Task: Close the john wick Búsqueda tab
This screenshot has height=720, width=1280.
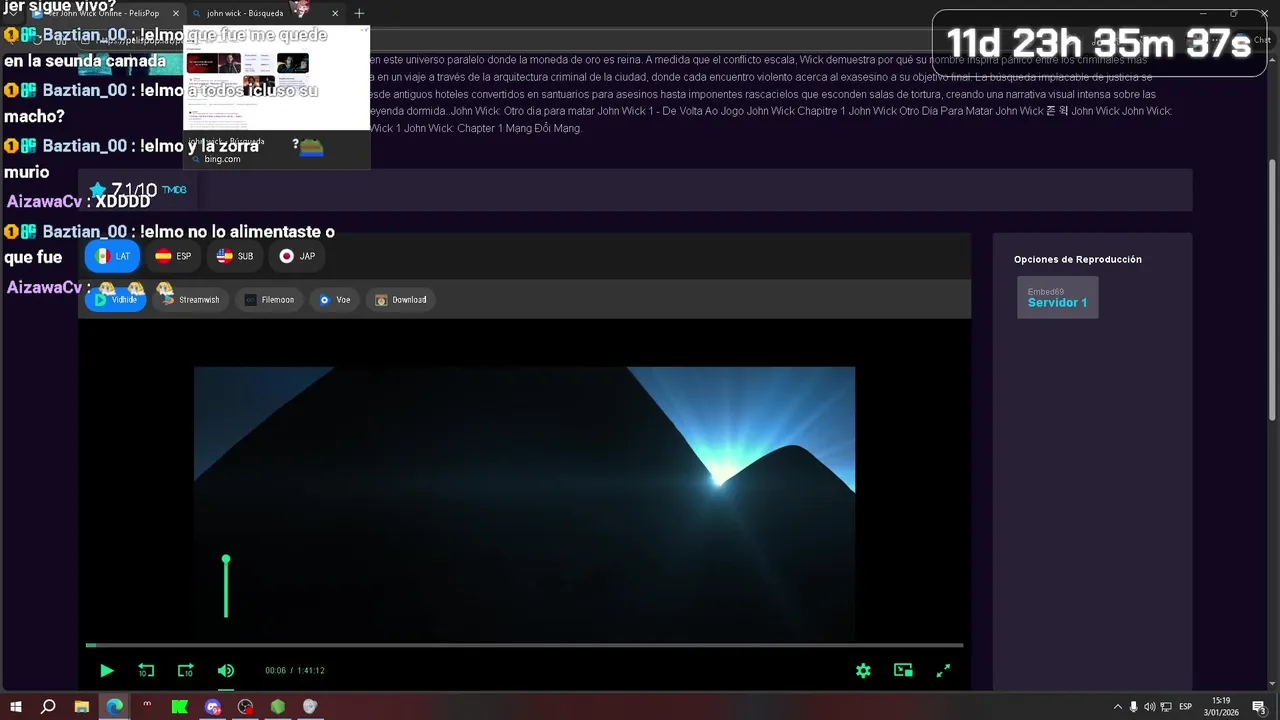Action: click(x=335, y=13)
